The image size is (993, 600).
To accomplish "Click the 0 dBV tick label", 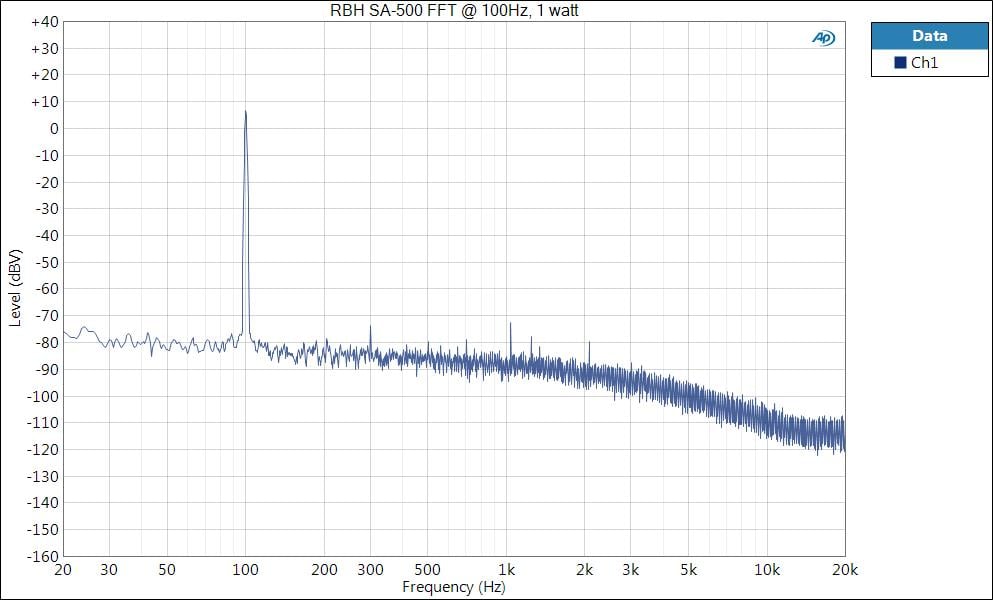I will tap(52, 128).
